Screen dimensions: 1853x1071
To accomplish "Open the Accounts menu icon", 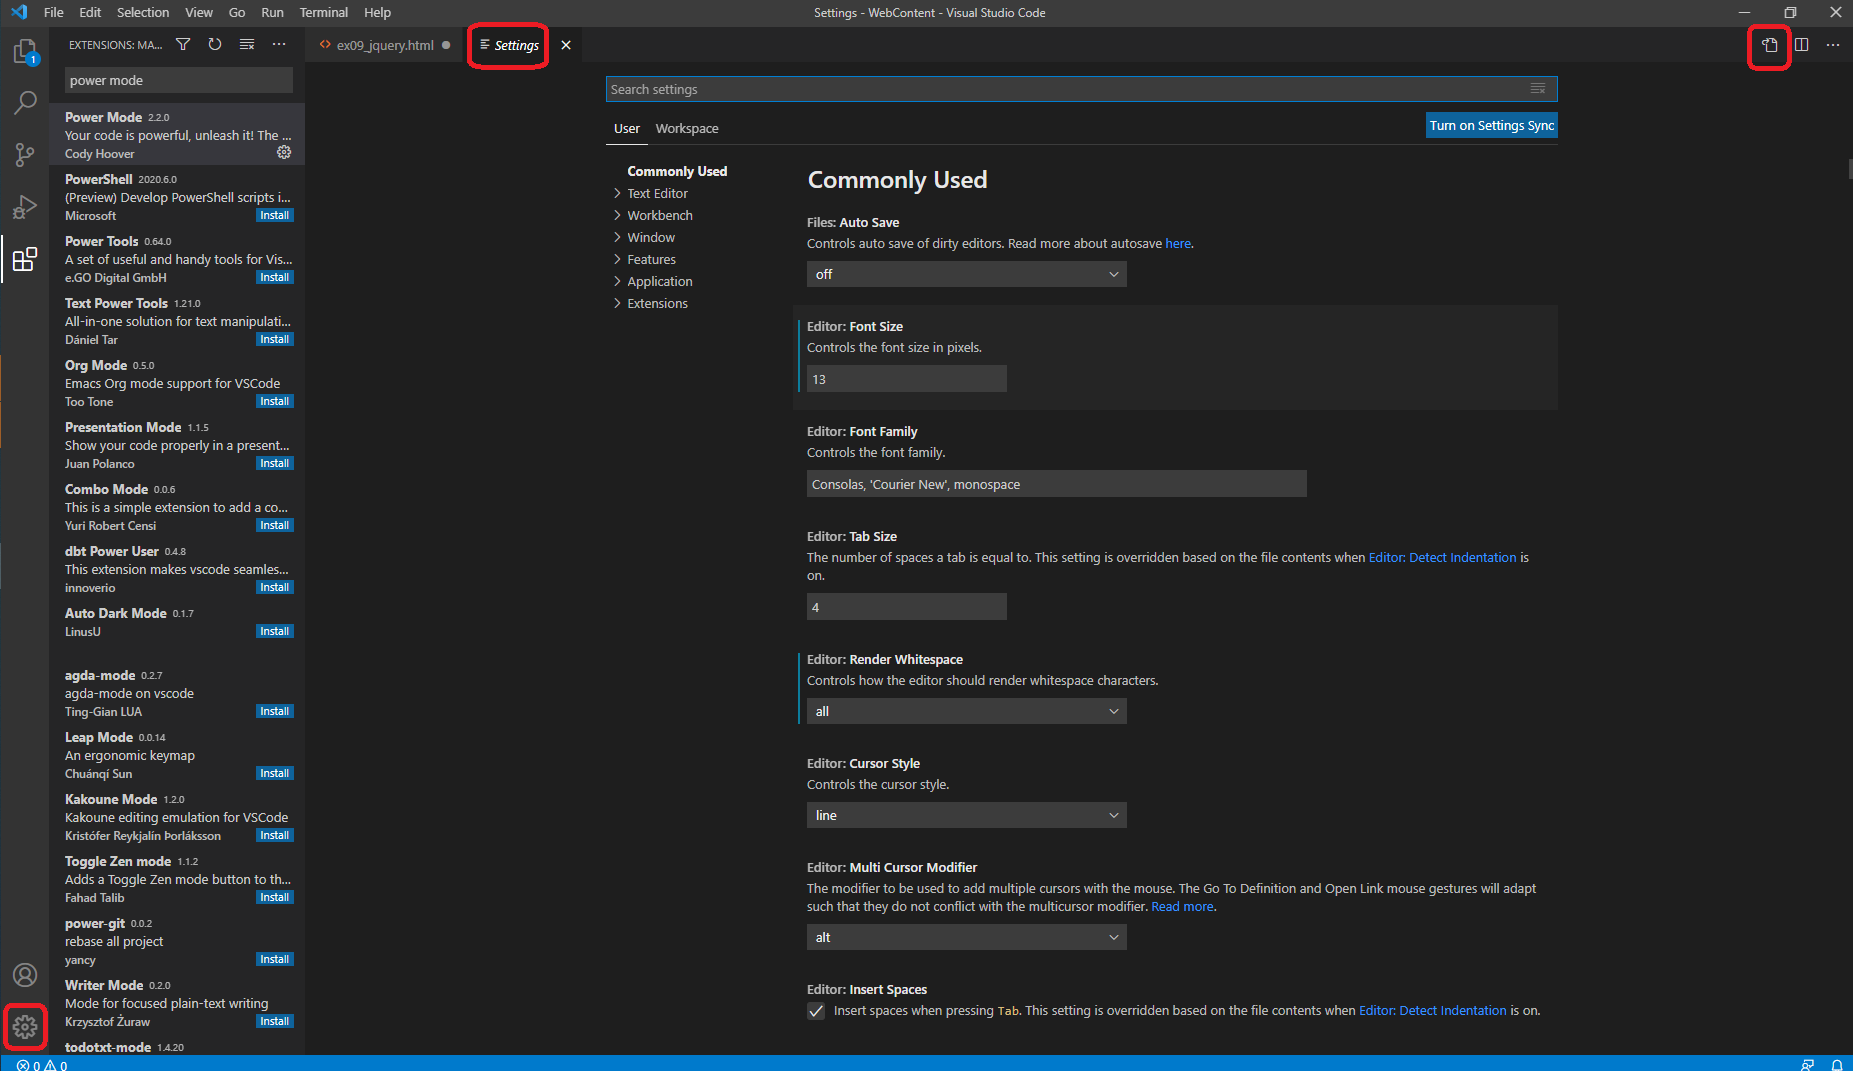I will [25, 975].
